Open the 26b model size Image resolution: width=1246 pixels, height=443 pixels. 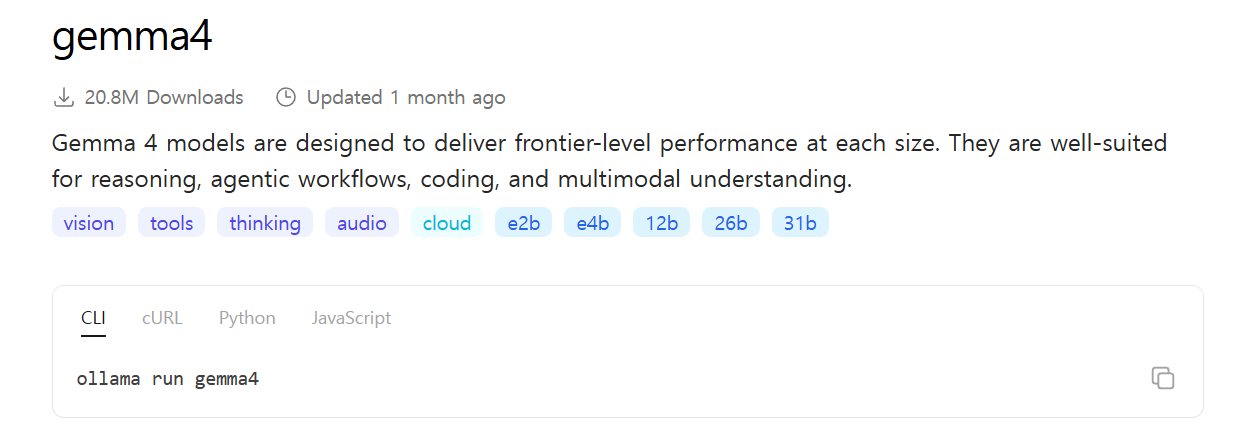pos(731,223)
